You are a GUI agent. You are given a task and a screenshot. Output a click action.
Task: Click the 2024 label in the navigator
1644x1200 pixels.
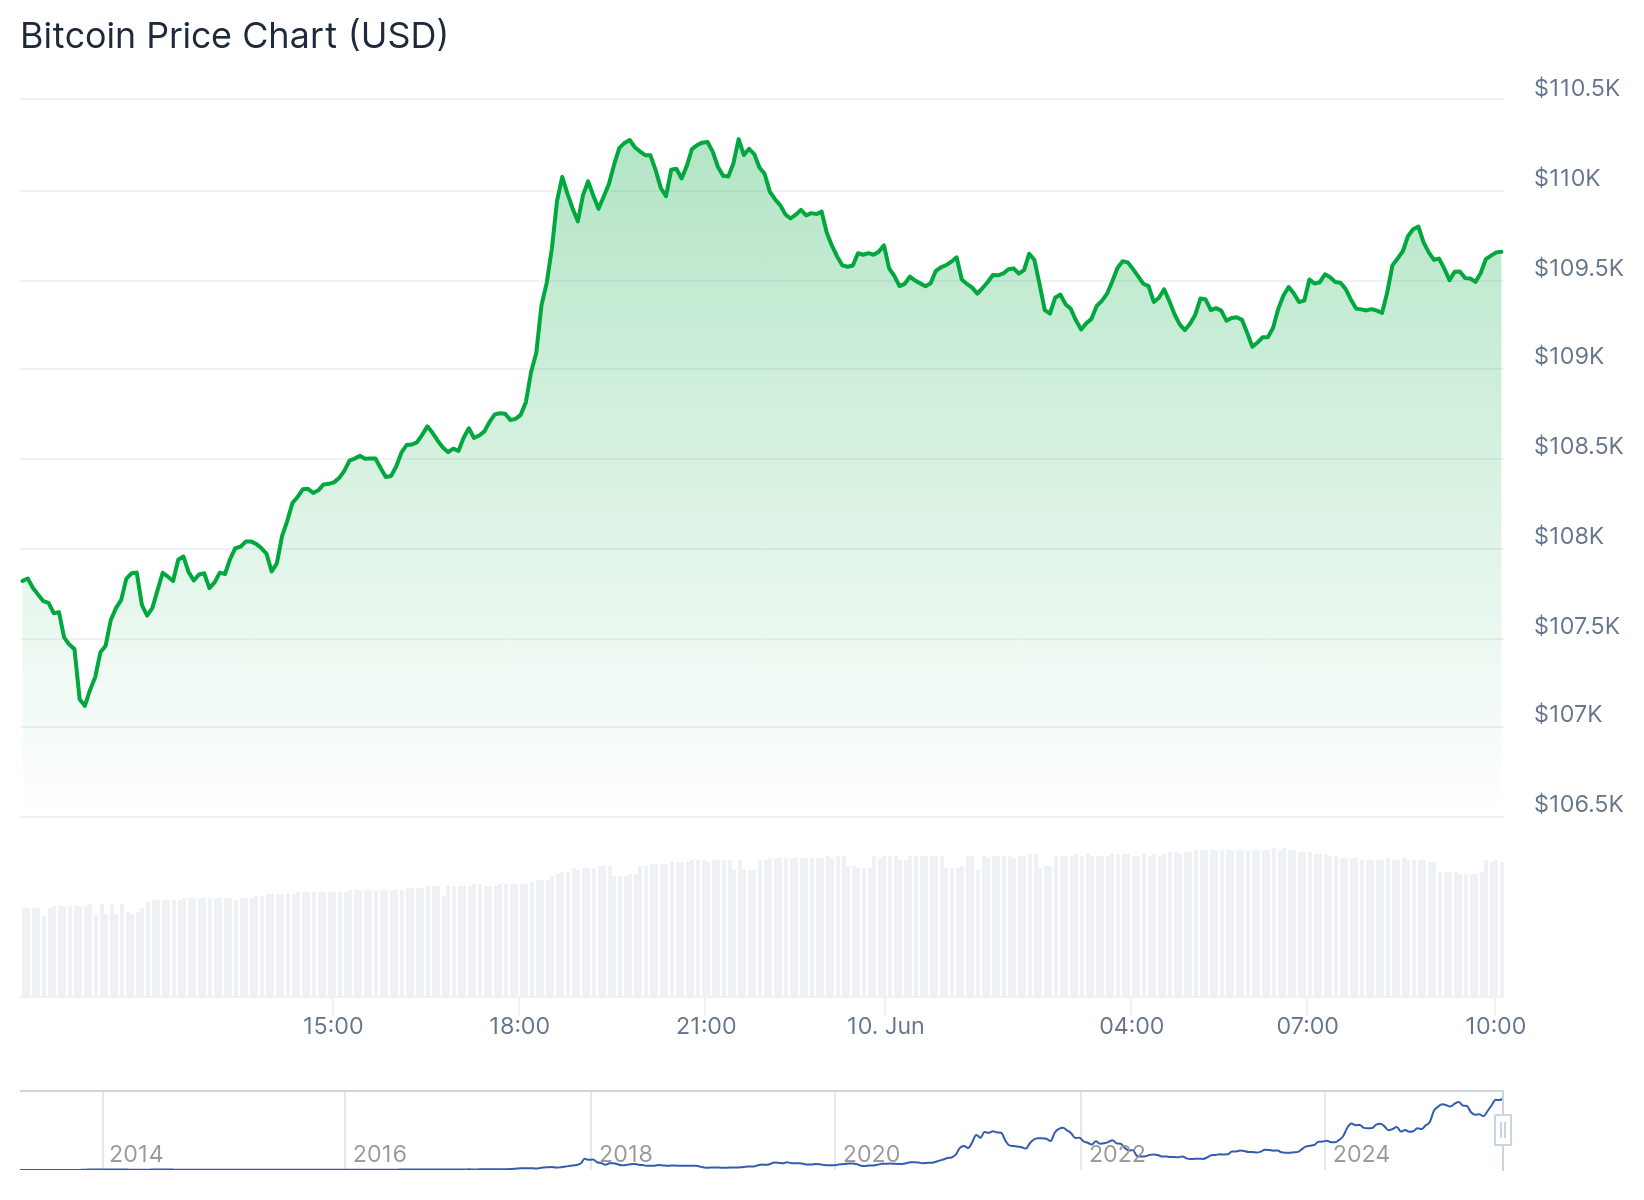[1361, 1154]
